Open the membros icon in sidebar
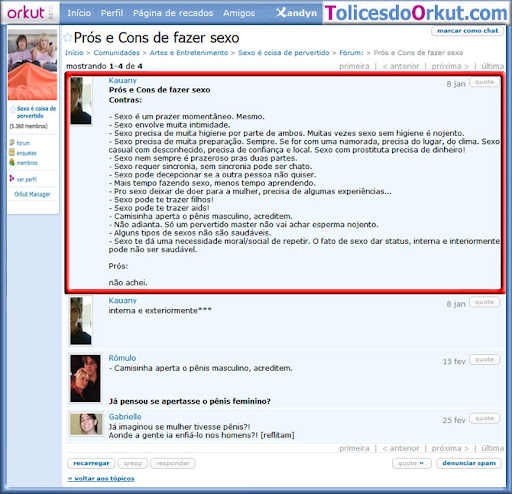Image resolution: width=512 pixels, height=494 pixels. coord(12,162)
